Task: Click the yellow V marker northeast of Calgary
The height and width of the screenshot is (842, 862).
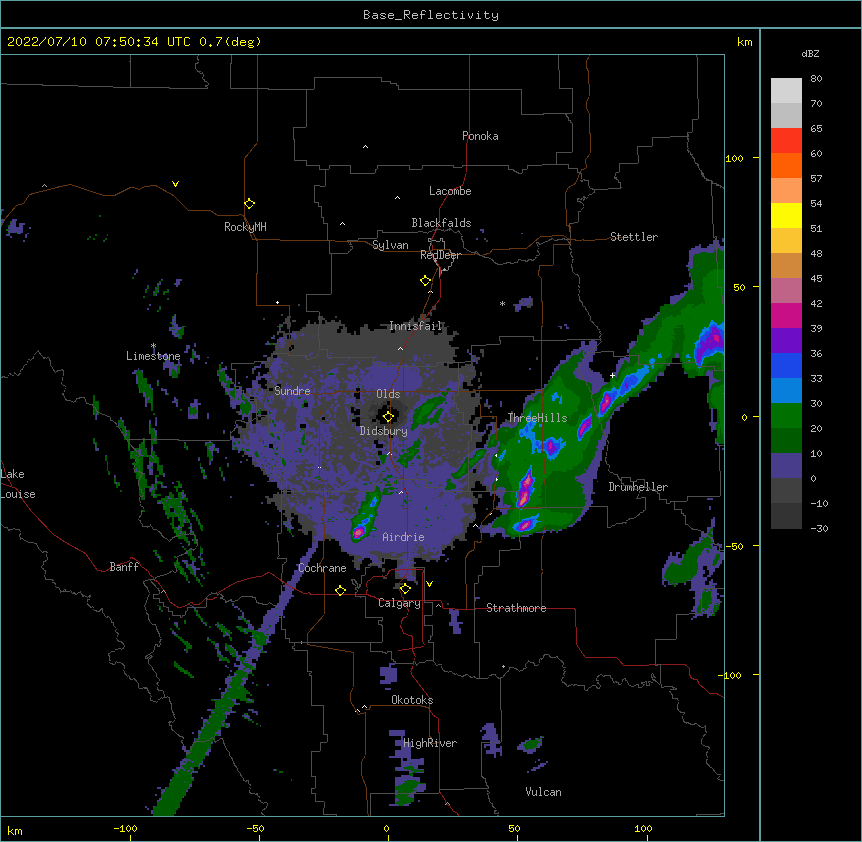Action: [429, 584]
